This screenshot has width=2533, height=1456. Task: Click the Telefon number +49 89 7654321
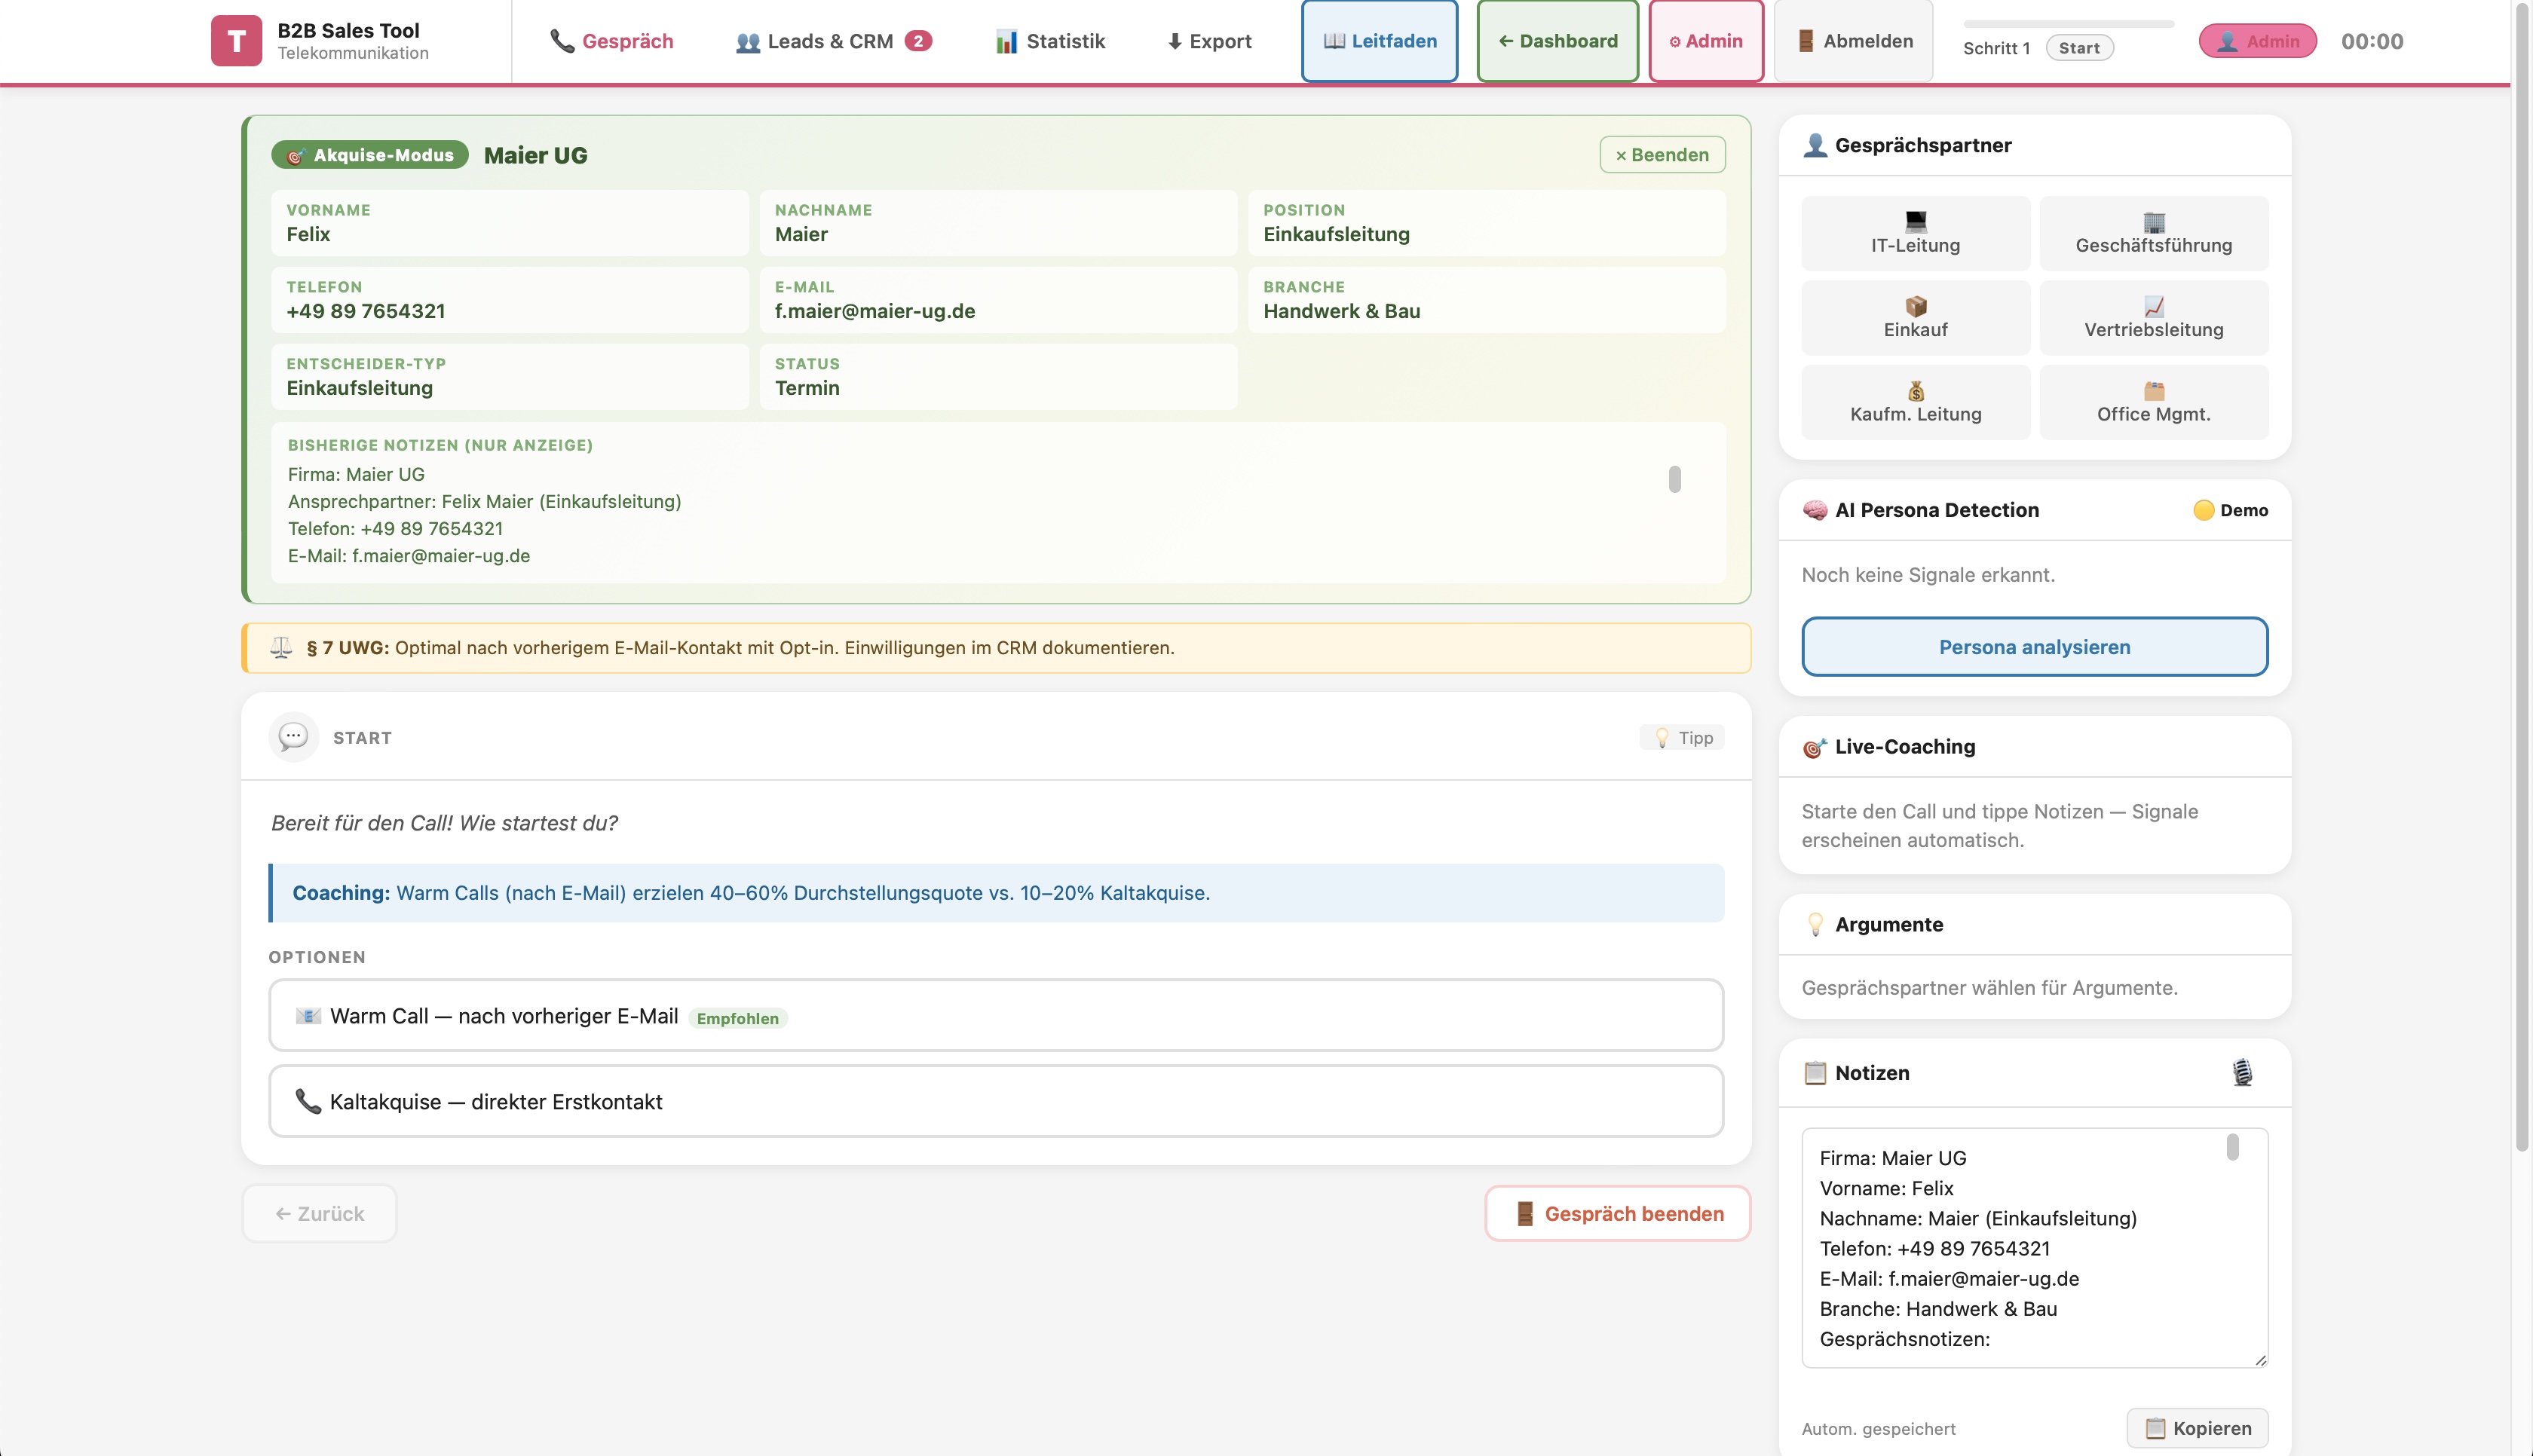coord(365,311)
